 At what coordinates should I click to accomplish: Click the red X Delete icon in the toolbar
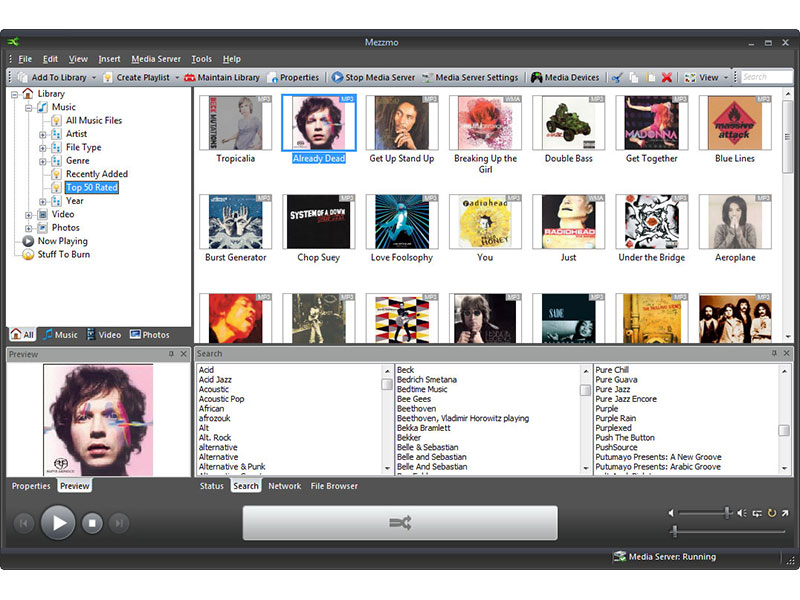tap(667, 78)
